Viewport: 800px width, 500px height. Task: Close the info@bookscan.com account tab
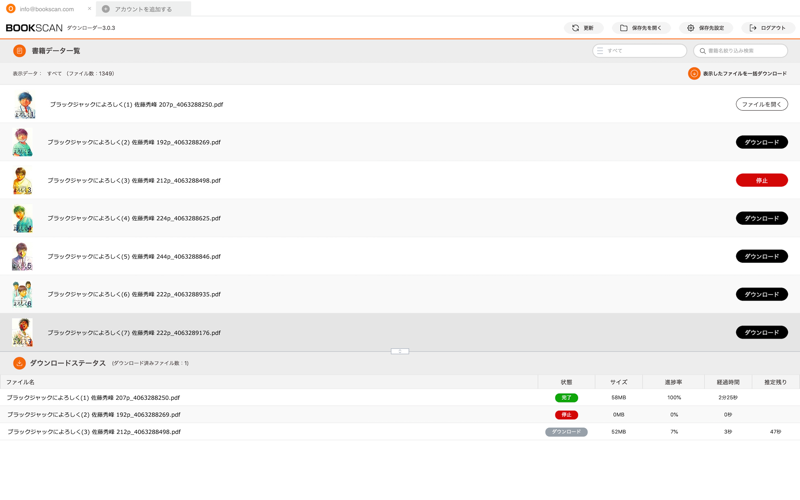89,9
